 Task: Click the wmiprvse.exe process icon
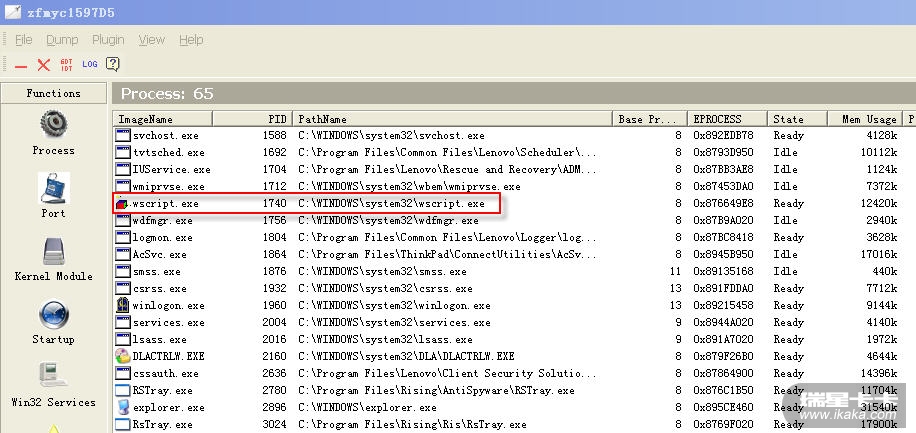(123, 186)
